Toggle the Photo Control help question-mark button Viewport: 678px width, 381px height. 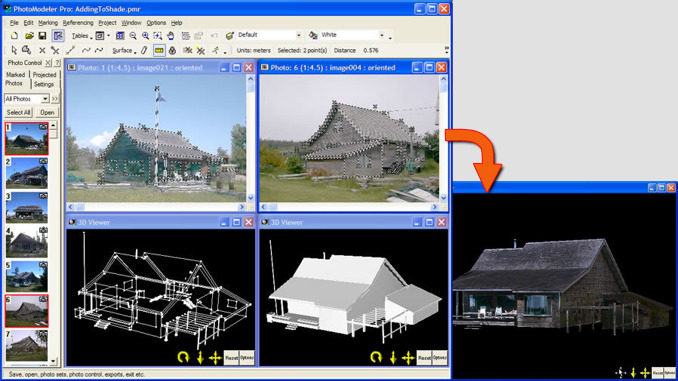[57, 63]
